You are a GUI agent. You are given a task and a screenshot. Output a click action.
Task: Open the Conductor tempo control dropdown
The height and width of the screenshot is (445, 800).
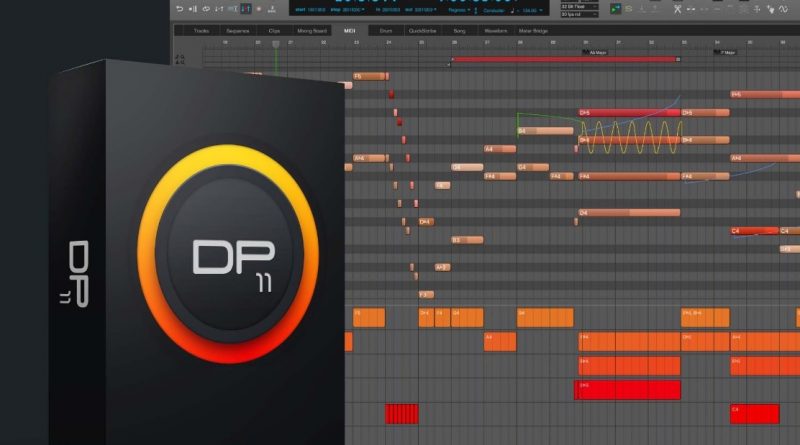tap(494, 10)
